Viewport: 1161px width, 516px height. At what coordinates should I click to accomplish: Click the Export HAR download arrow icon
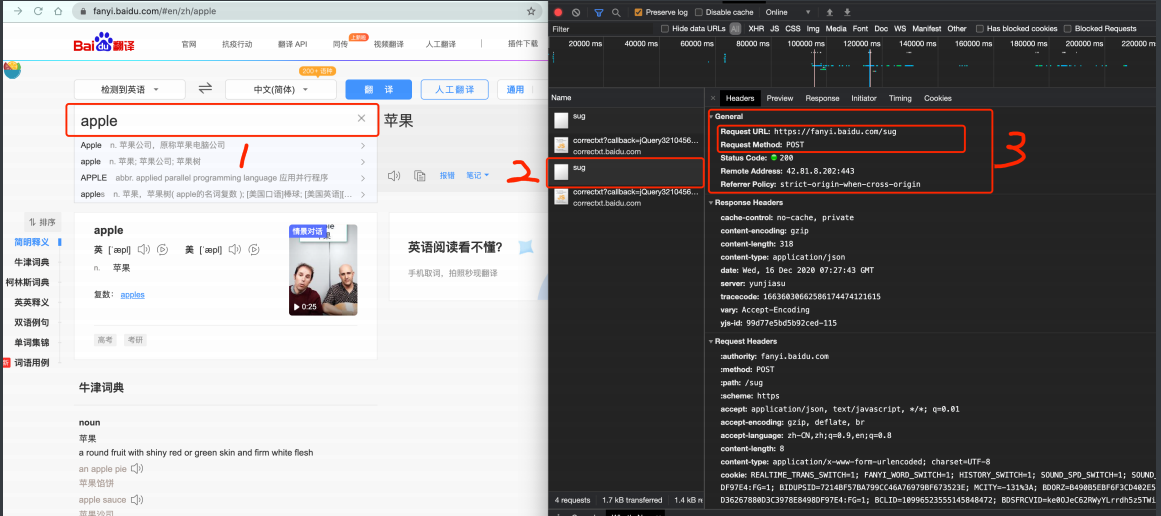848,12
